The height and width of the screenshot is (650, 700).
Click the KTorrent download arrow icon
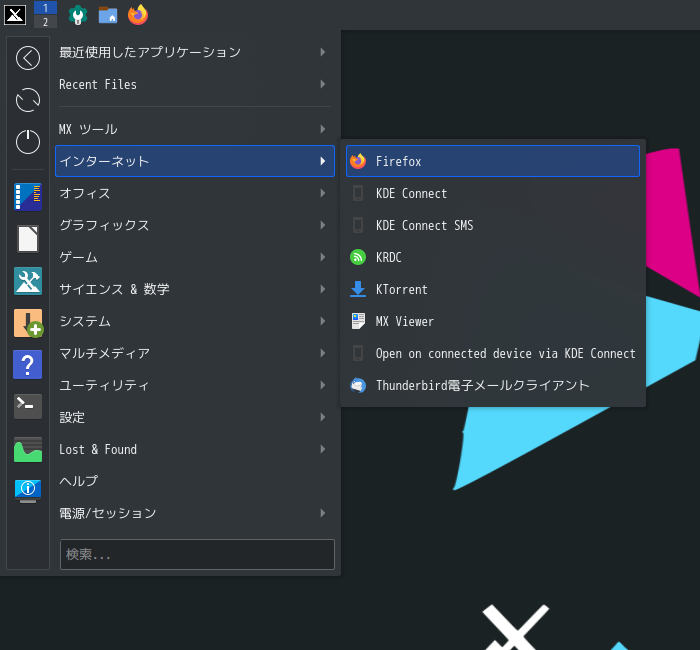click(x=358, y=289)
